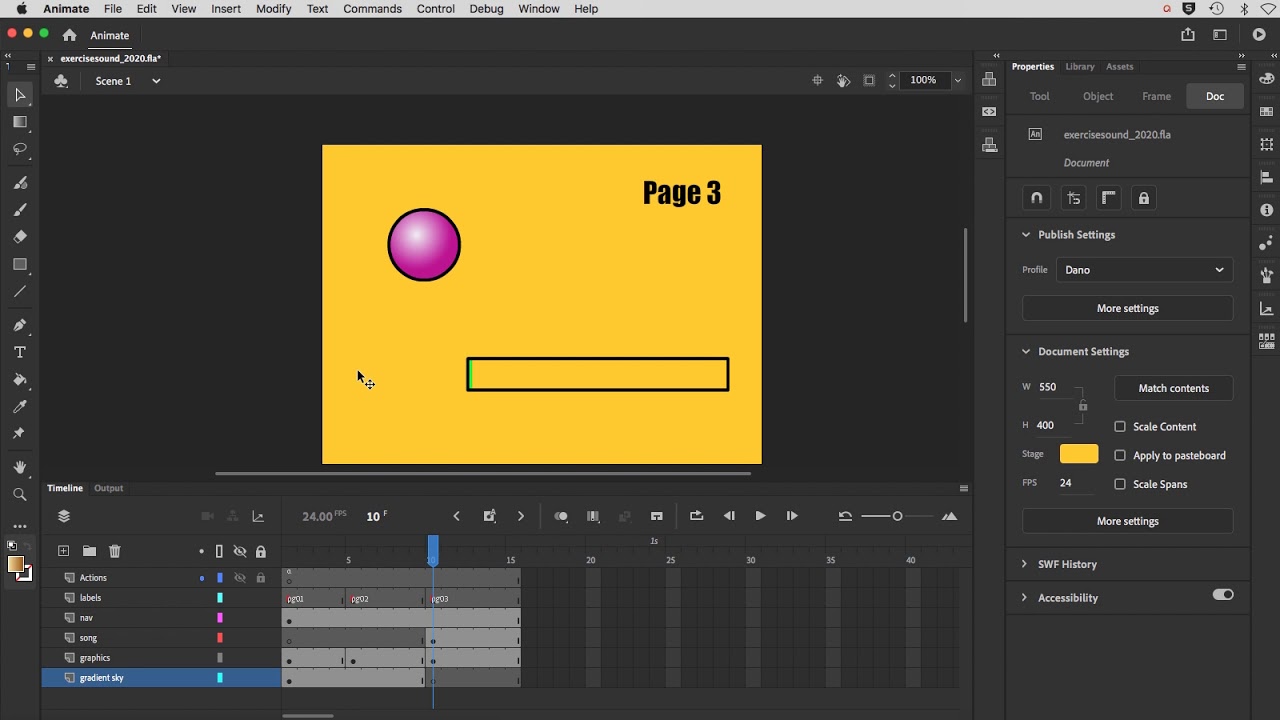Switch to the Output tab

tap(108, 489)
